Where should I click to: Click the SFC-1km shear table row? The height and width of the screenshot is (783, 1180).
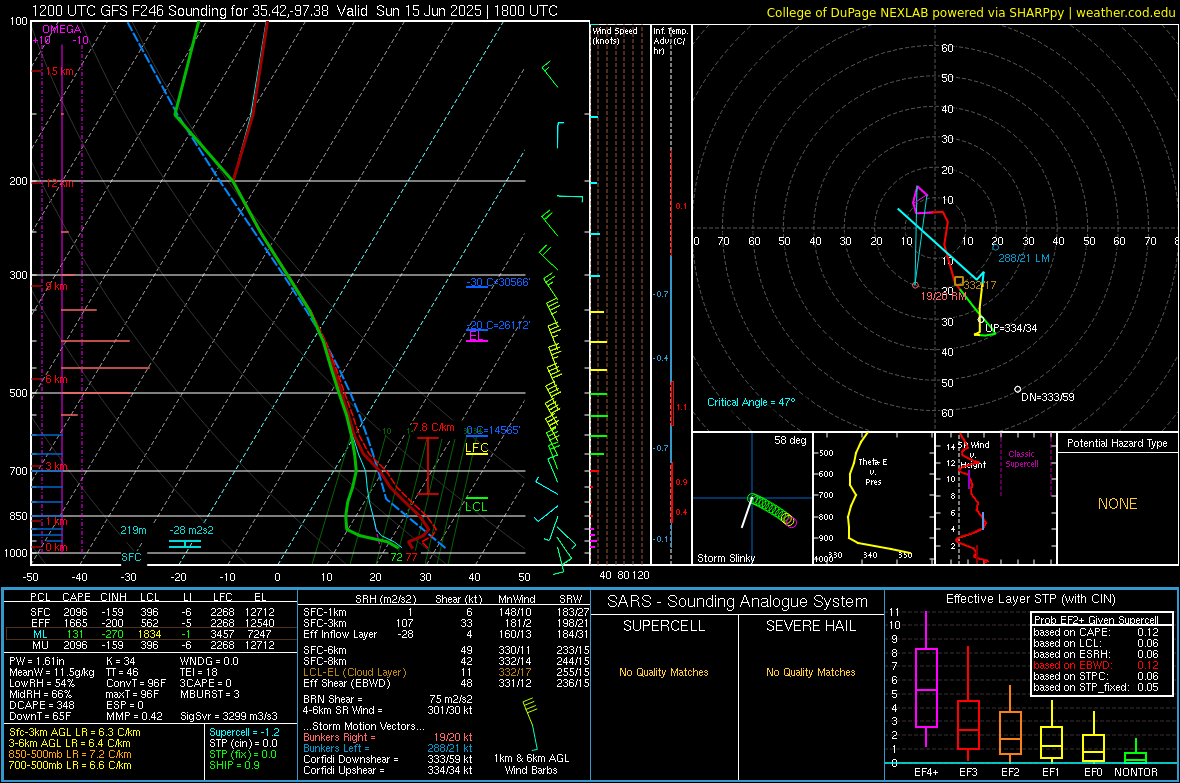point(446,612)
